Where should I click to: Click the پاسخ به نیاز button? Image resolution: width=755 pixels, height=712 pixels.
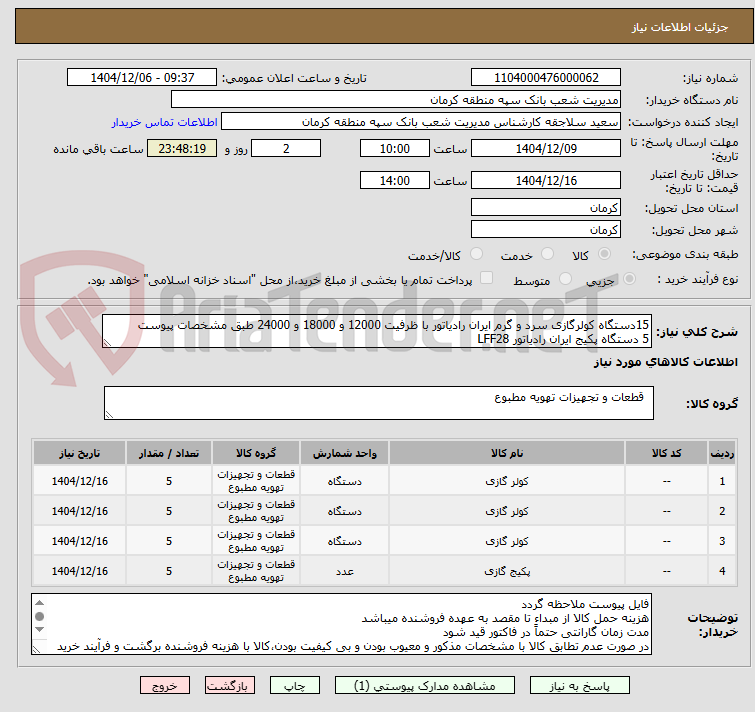point(579,686)
